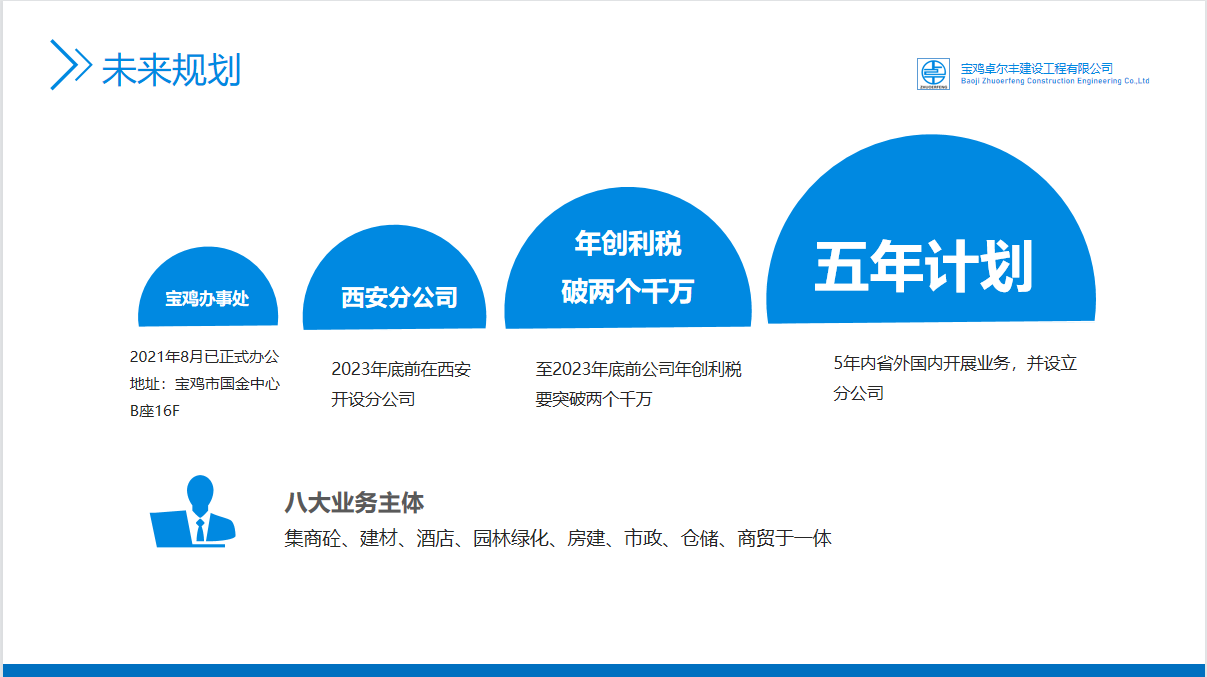Select the 五年计划 large semicircle
This screenshot has height=677, width=1207.
coord(931,229)
